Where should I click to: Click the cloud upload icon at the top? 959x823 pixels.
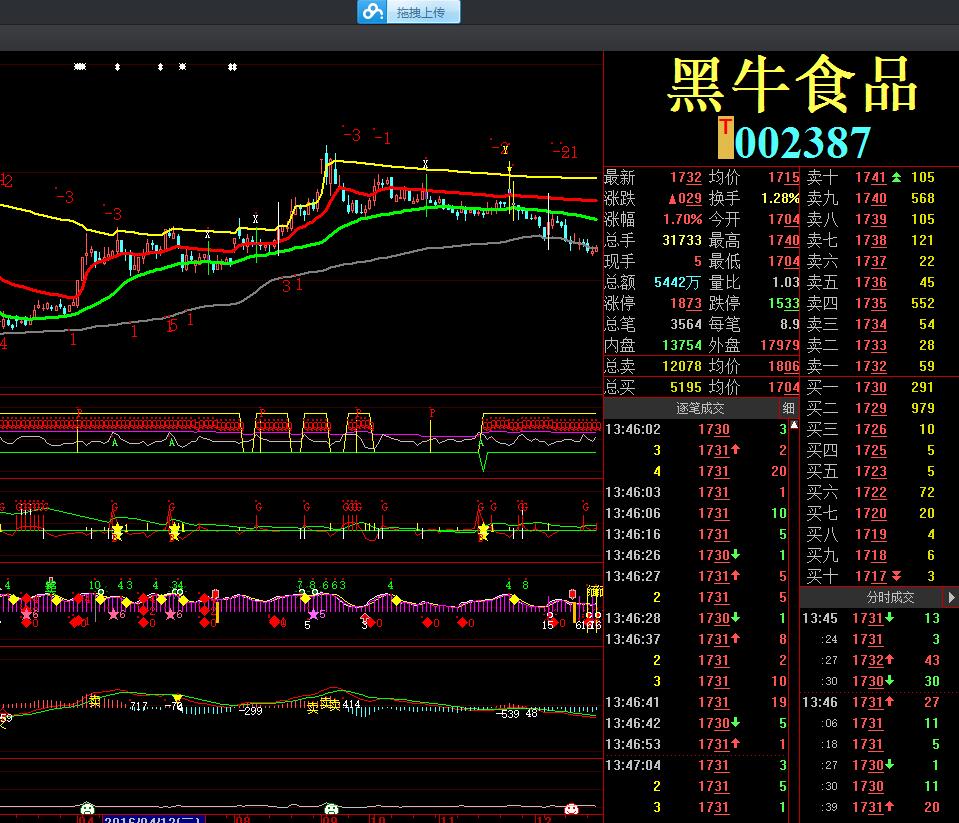click(372, 12)
